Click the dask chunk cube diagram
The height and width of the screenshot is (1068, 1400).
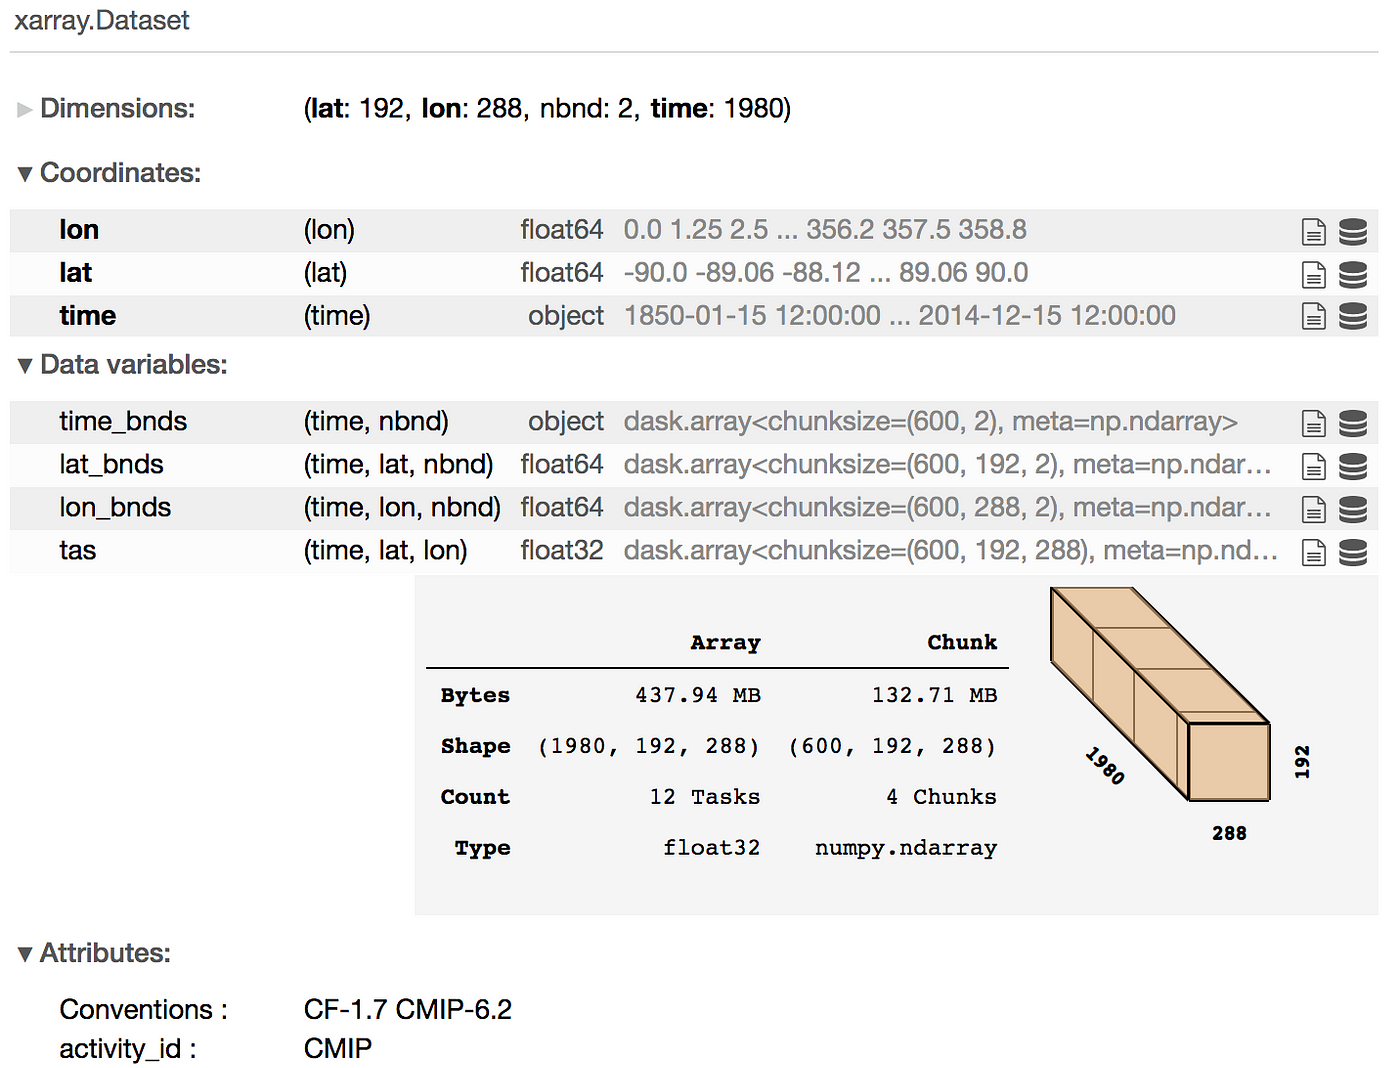pos(1160,694)
